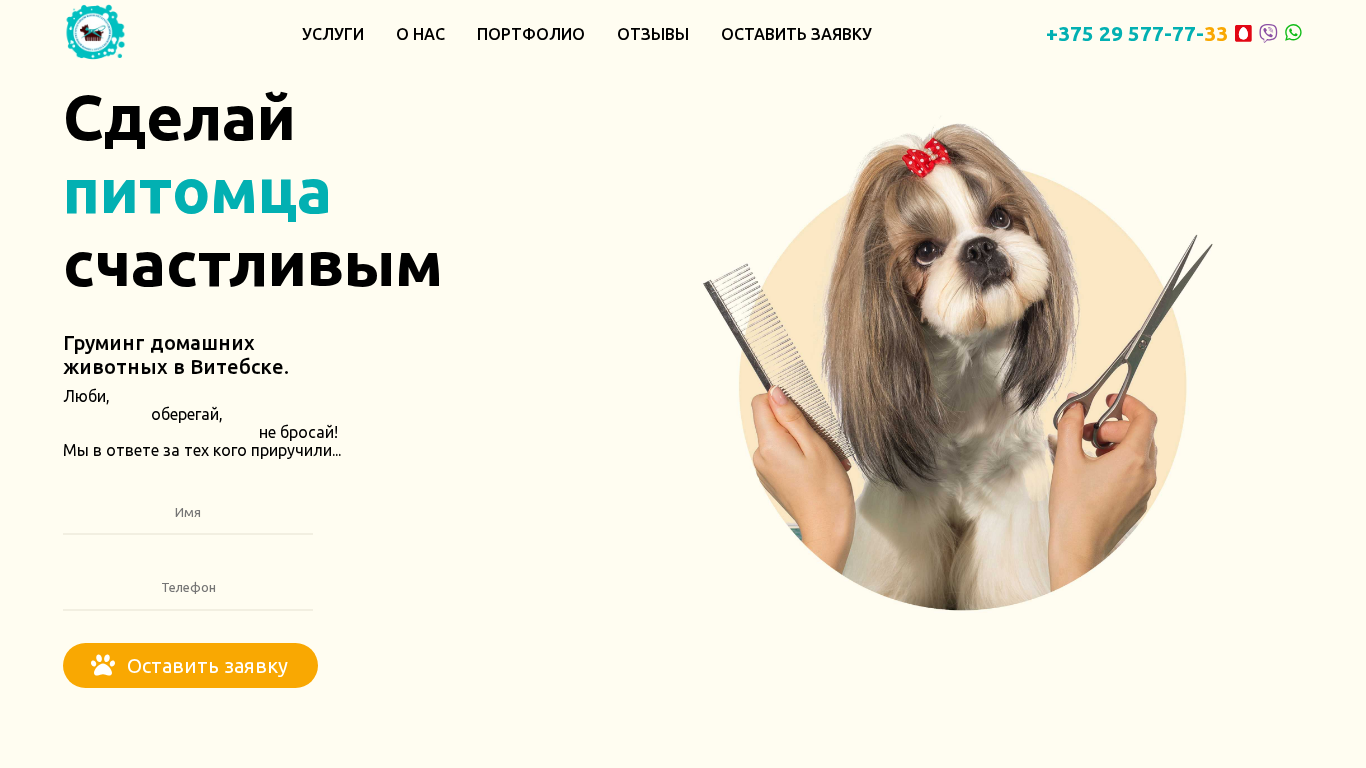Viewport: 1366px width, 768px height.
Task: Focus the Имя input field
Action: 188,513
